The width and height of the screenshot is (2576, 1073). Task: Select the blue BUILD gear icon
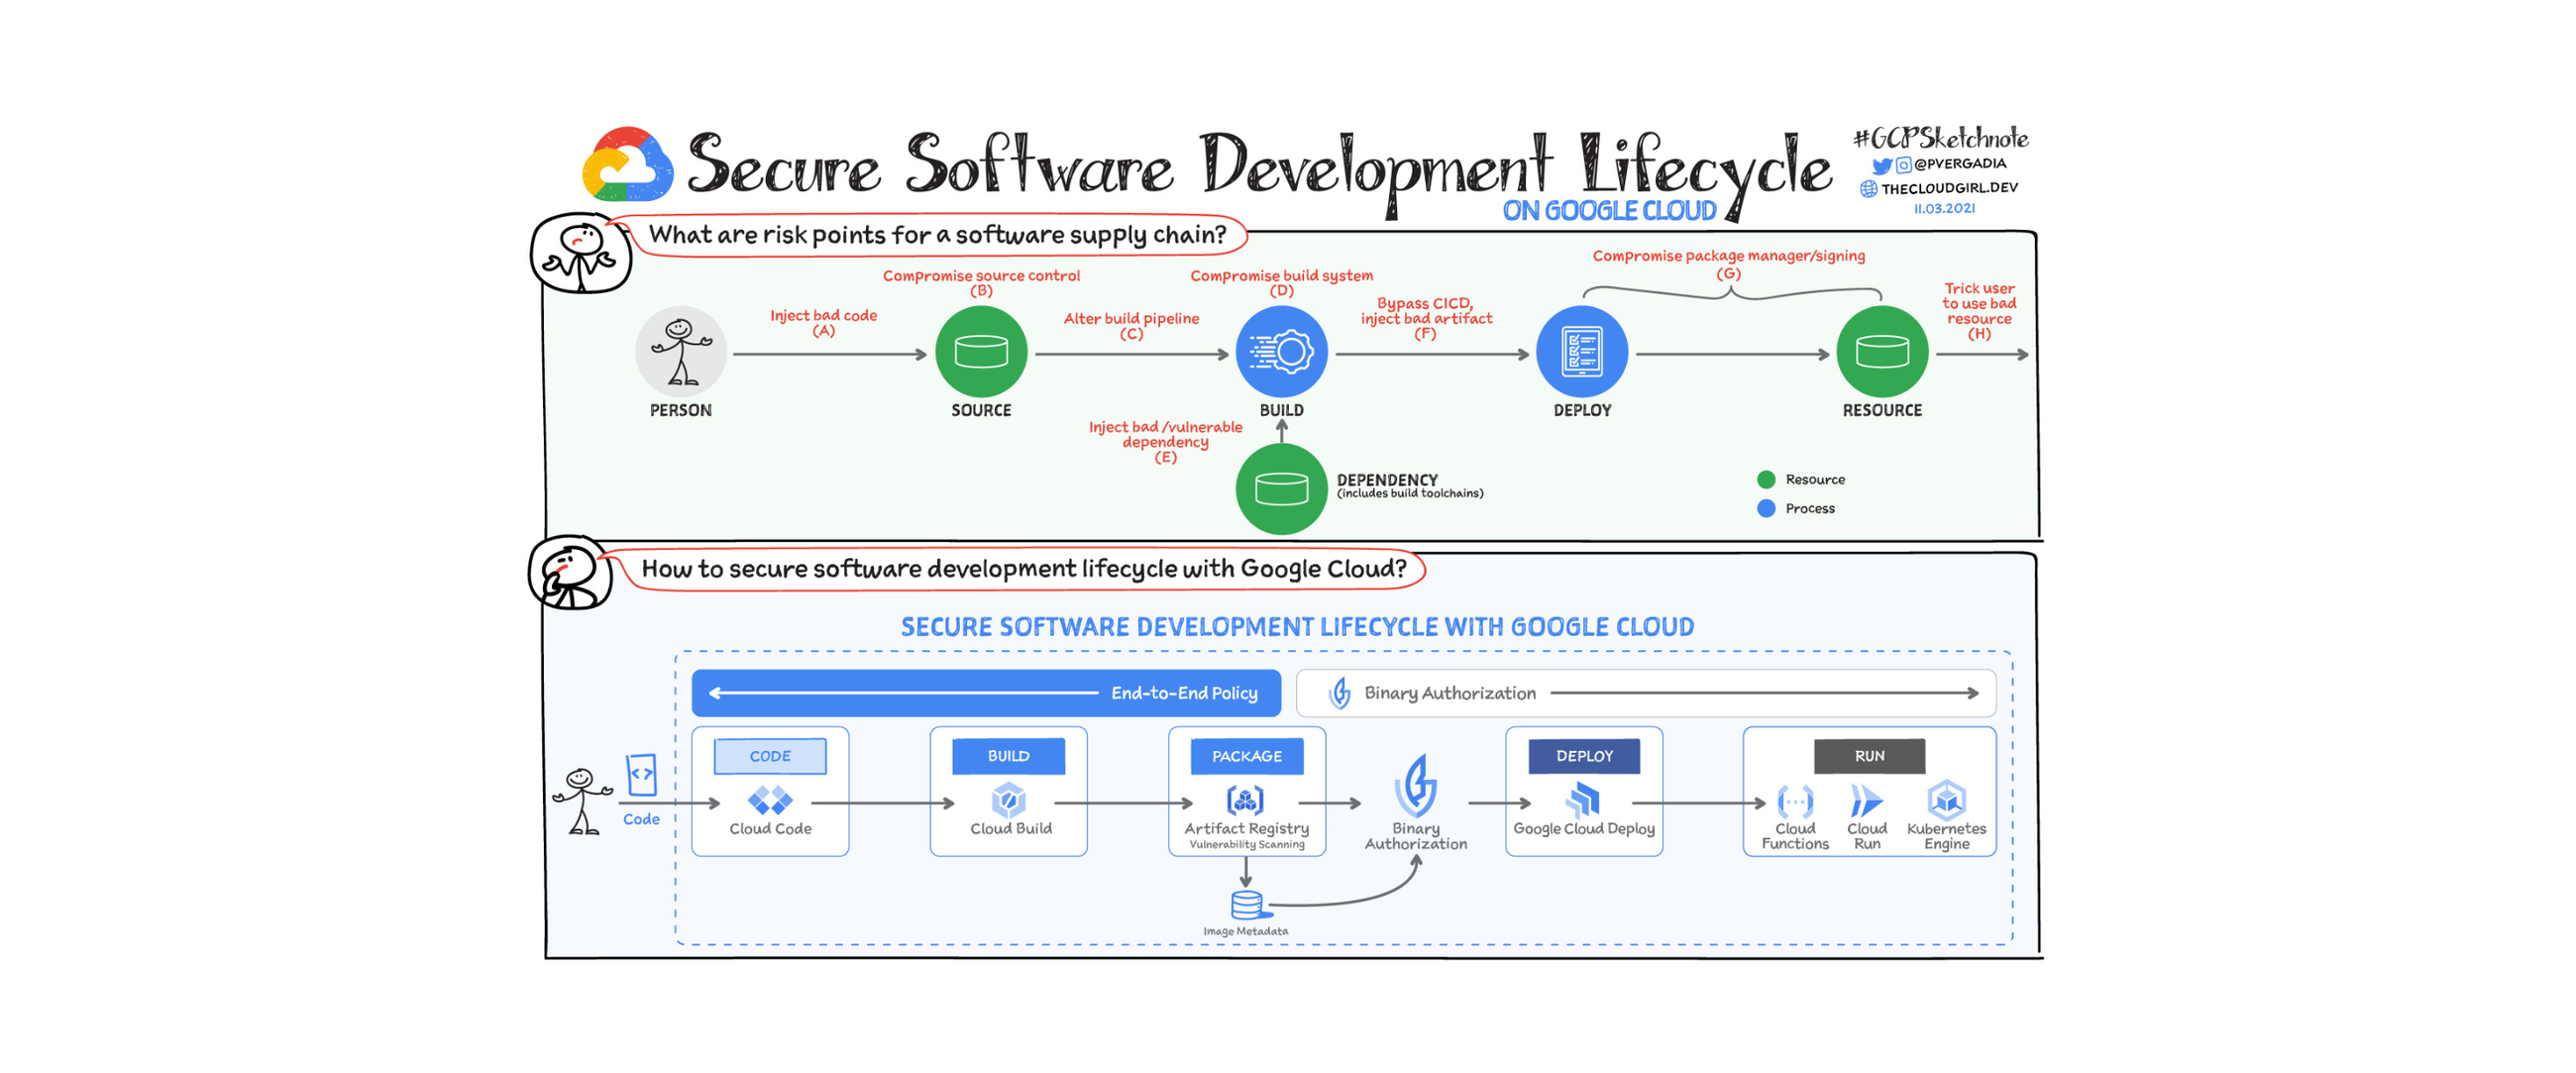(x=1281, y=352)
